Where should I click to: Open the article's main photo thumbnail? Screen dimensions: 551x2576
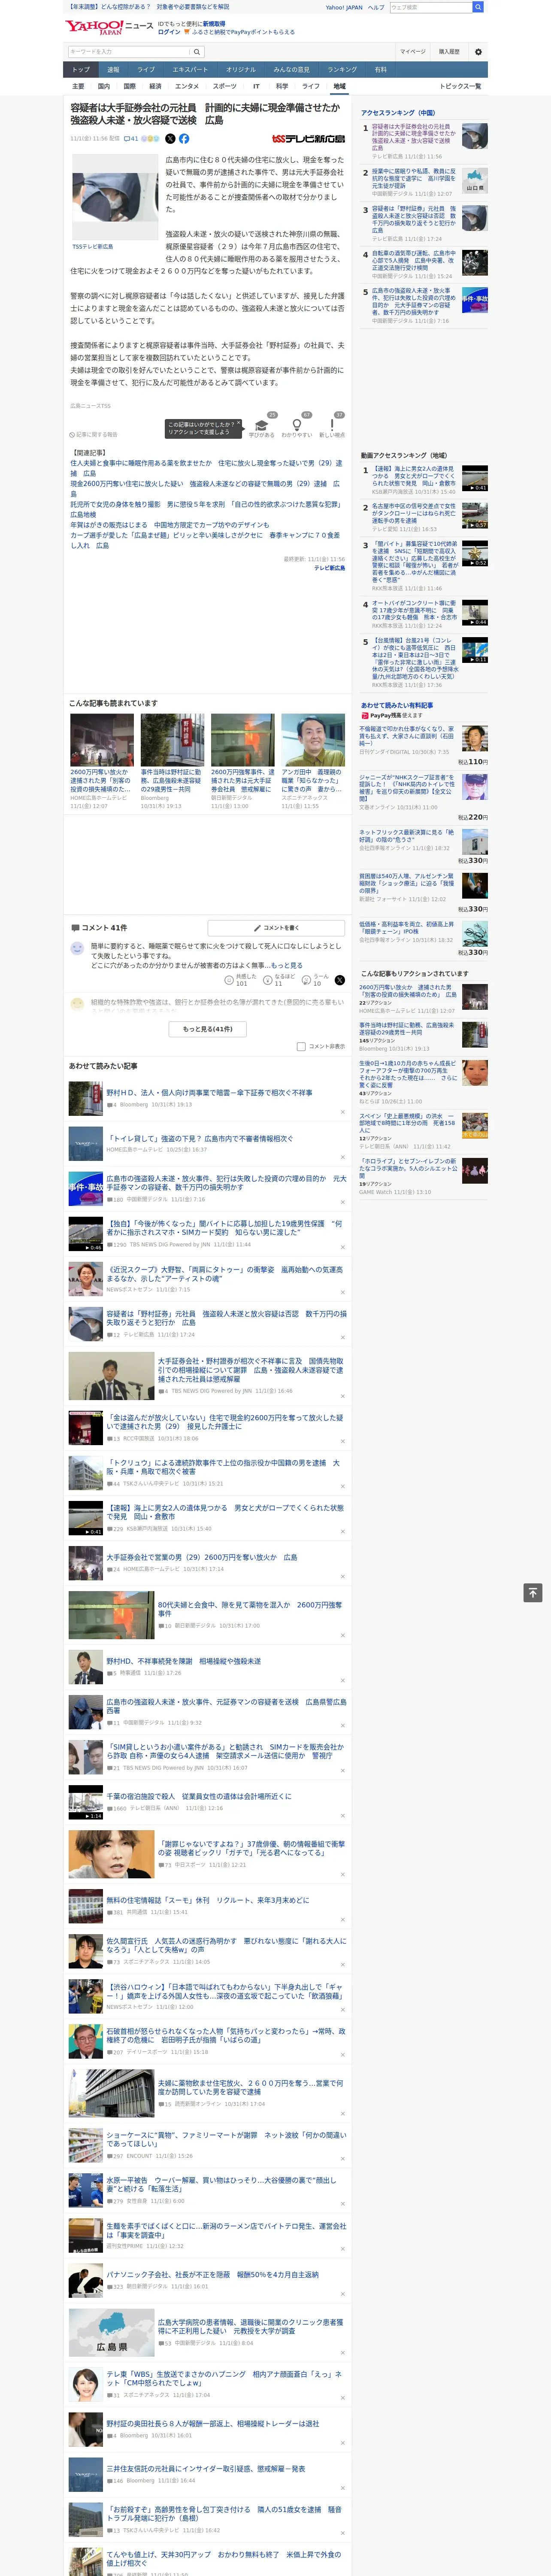tap(114, 196)
